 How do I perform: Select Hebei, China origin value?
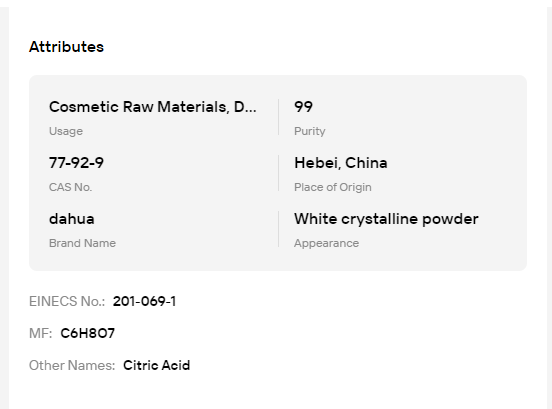click(x=340, y=163)
